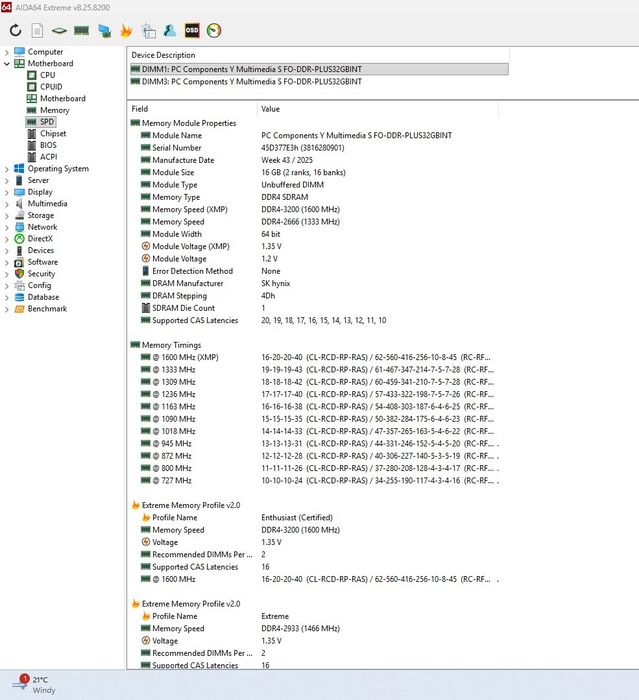Screen dimensions: 639x700
Task: Open the CPU chip tool icon in toolbar
Action: 59,31
